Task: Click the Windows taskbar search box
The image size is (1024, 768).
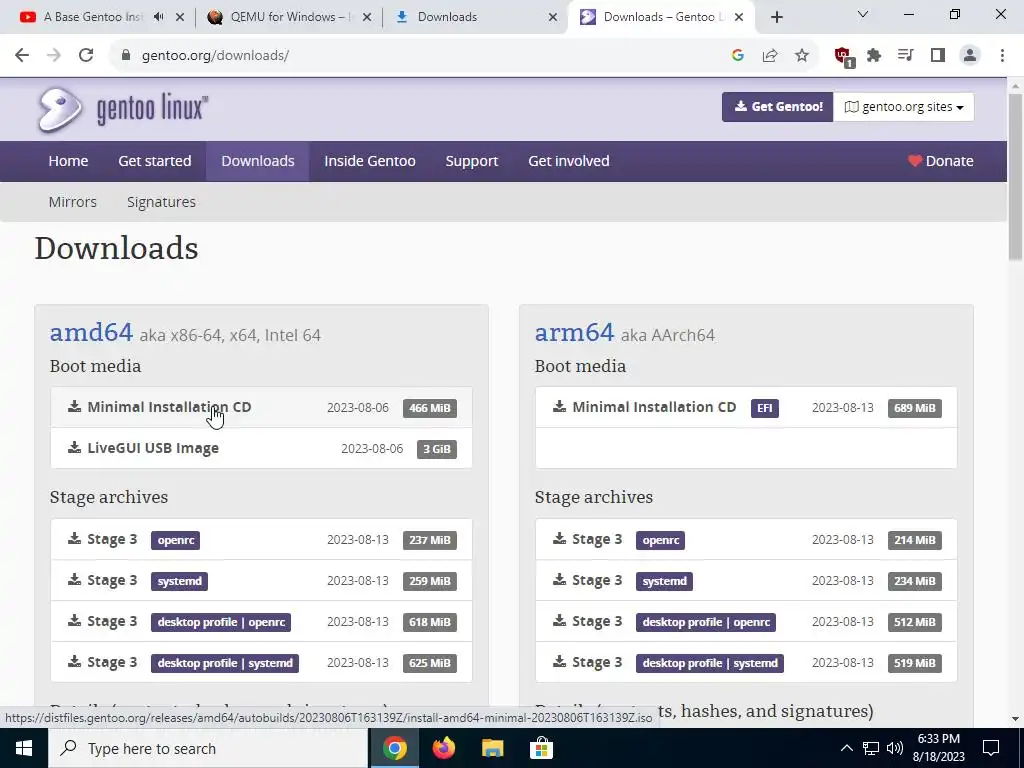Action: tap(208, 748)
